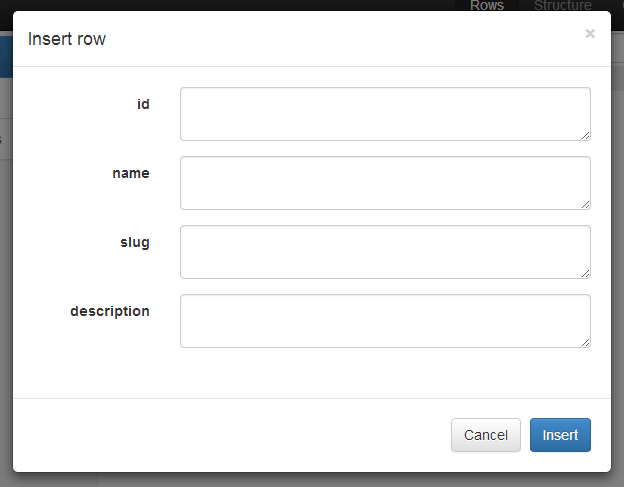This screenshot has height=487, width=624.
Task: Click into the description text area
Action: point(385,321)
